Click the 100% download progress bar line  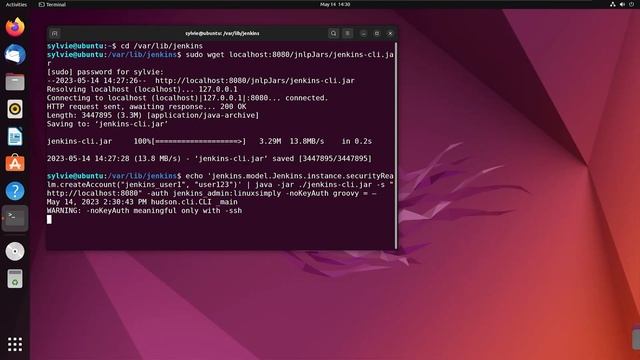209,141
